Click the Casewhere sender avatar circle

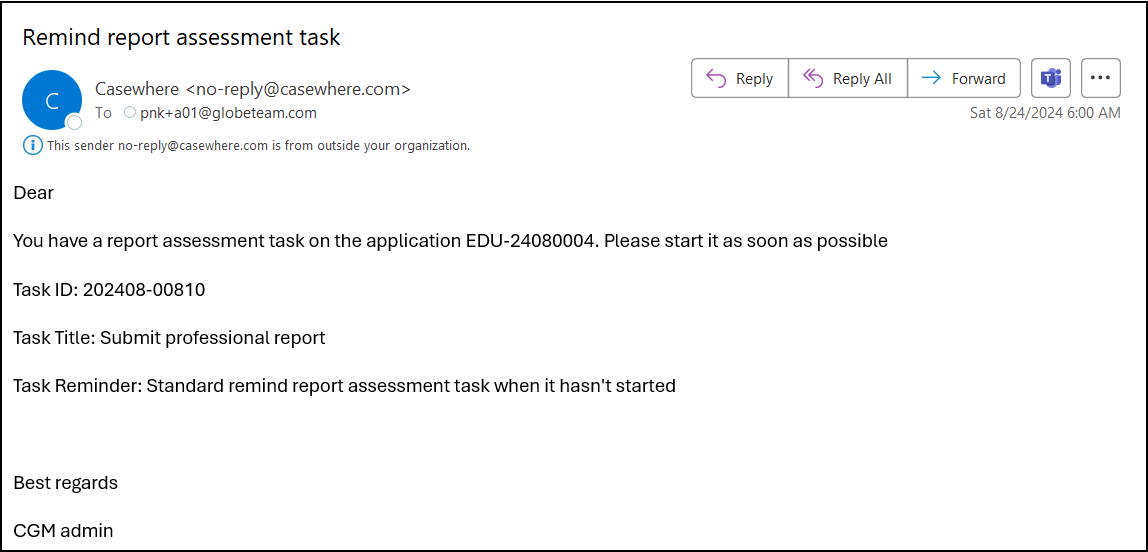coord(51,99)
